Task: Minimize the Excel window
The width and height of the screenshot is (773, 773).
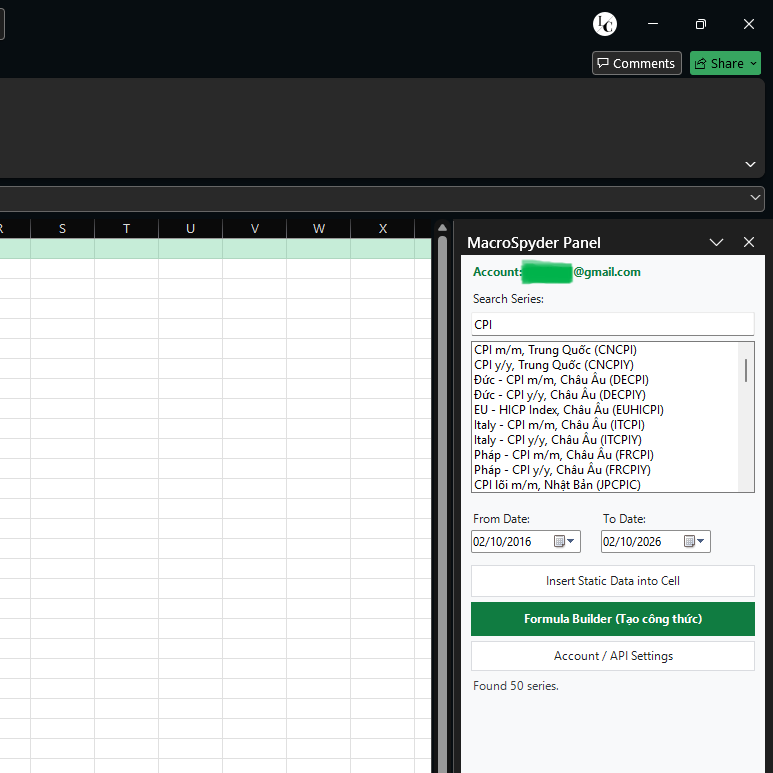Action: 653,24
